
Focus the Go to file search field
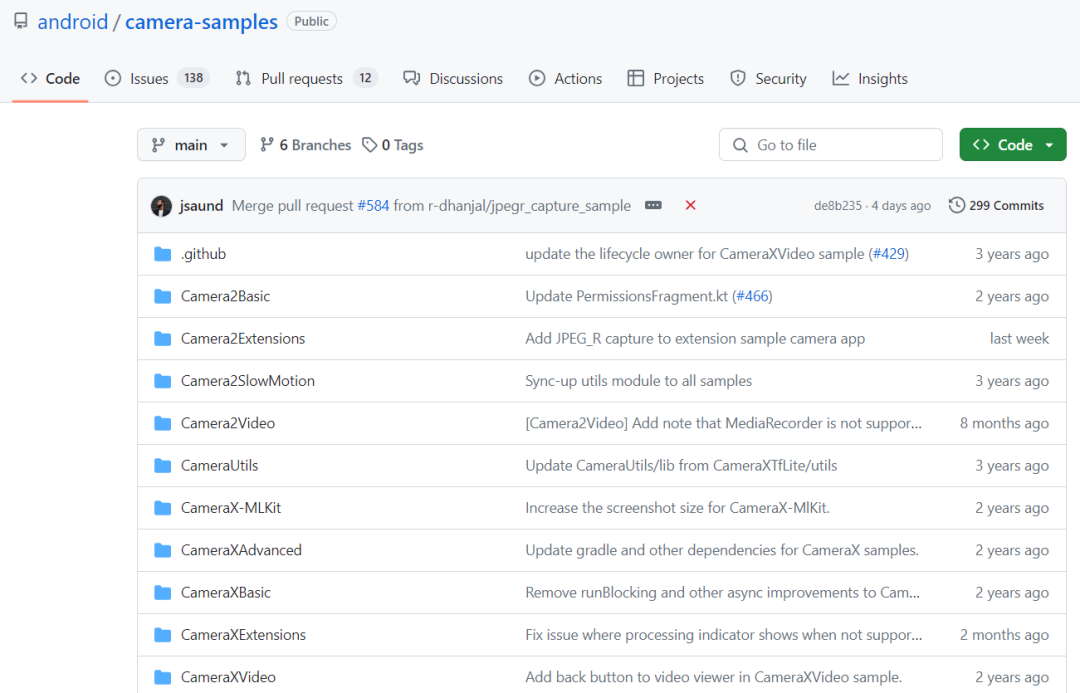point(831,145)
